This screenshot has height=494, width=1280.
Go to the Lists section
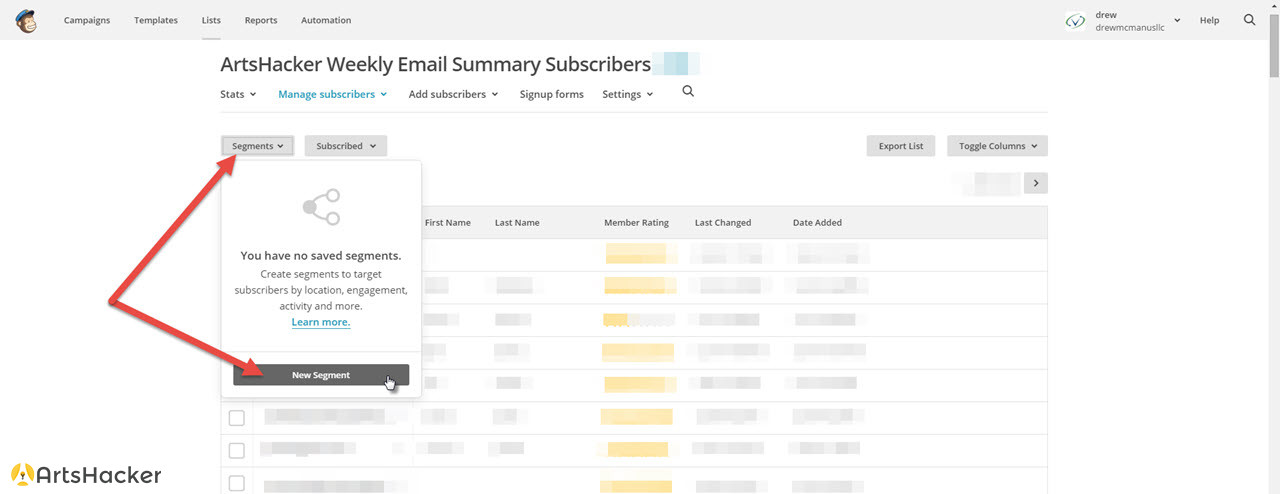click(211, 20)
